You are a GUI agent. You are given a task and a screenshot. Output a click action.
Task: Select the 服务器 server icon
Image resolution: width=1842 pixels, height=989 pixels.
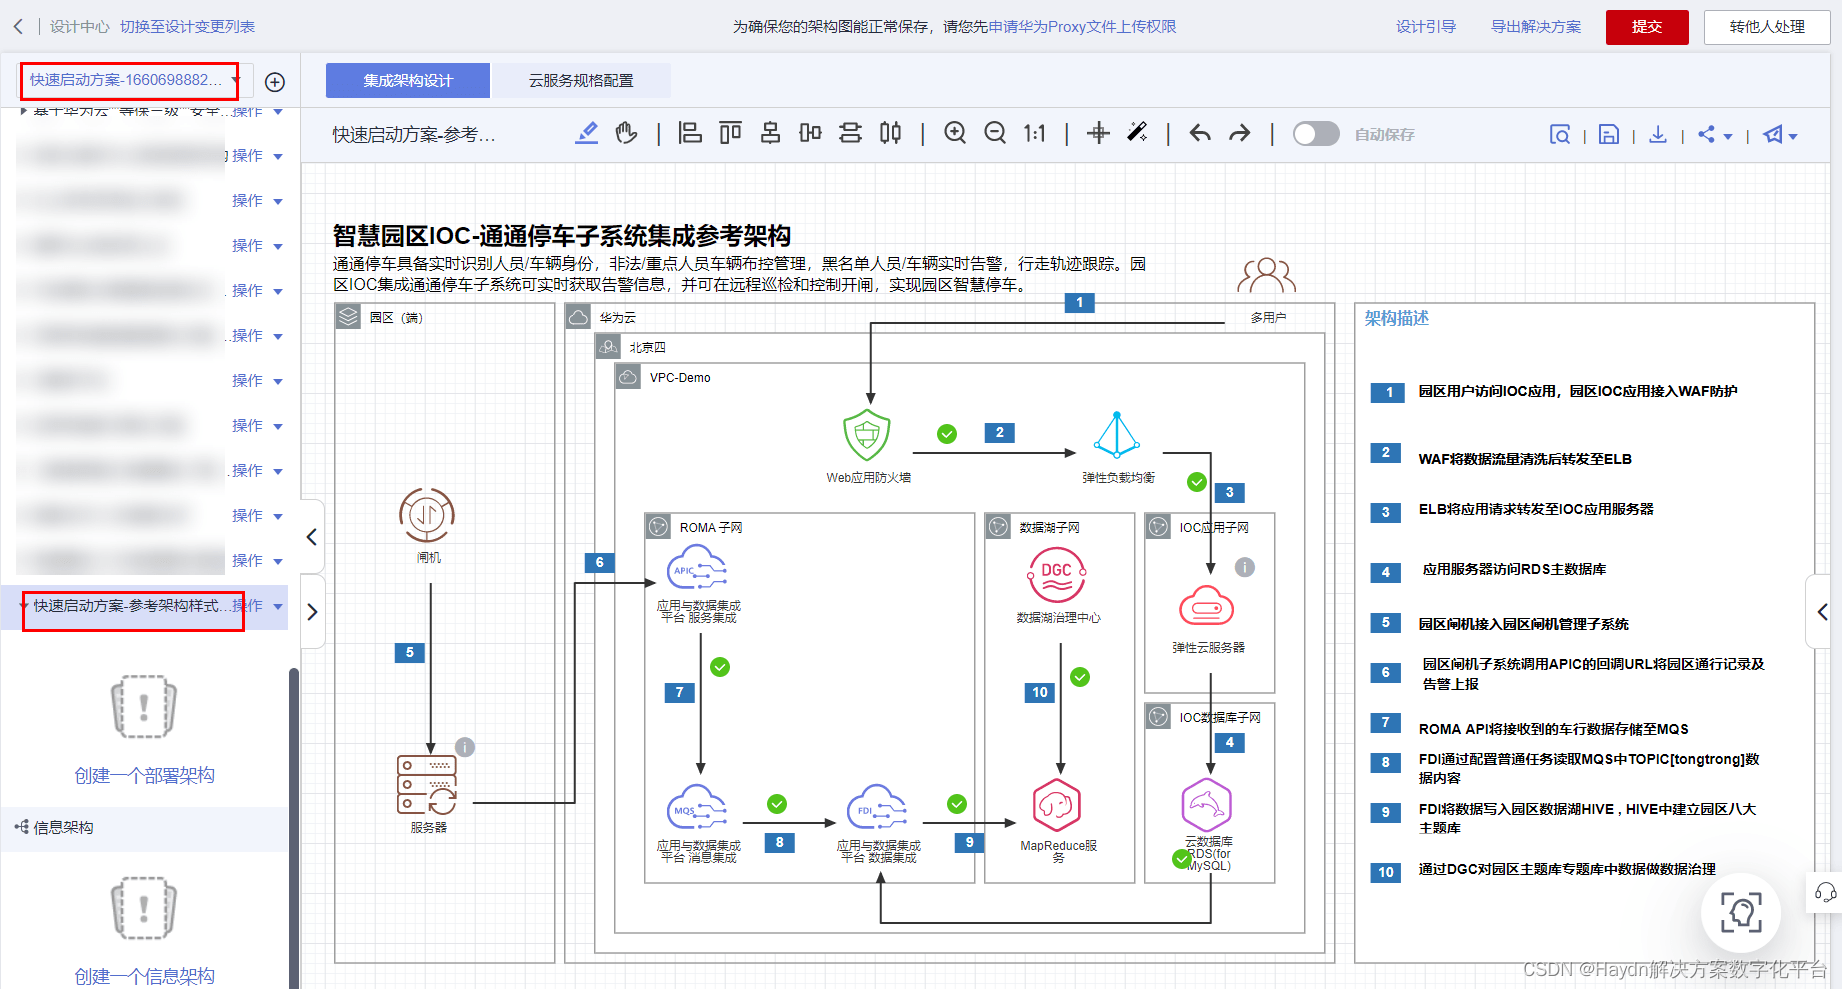coord(427,784)
